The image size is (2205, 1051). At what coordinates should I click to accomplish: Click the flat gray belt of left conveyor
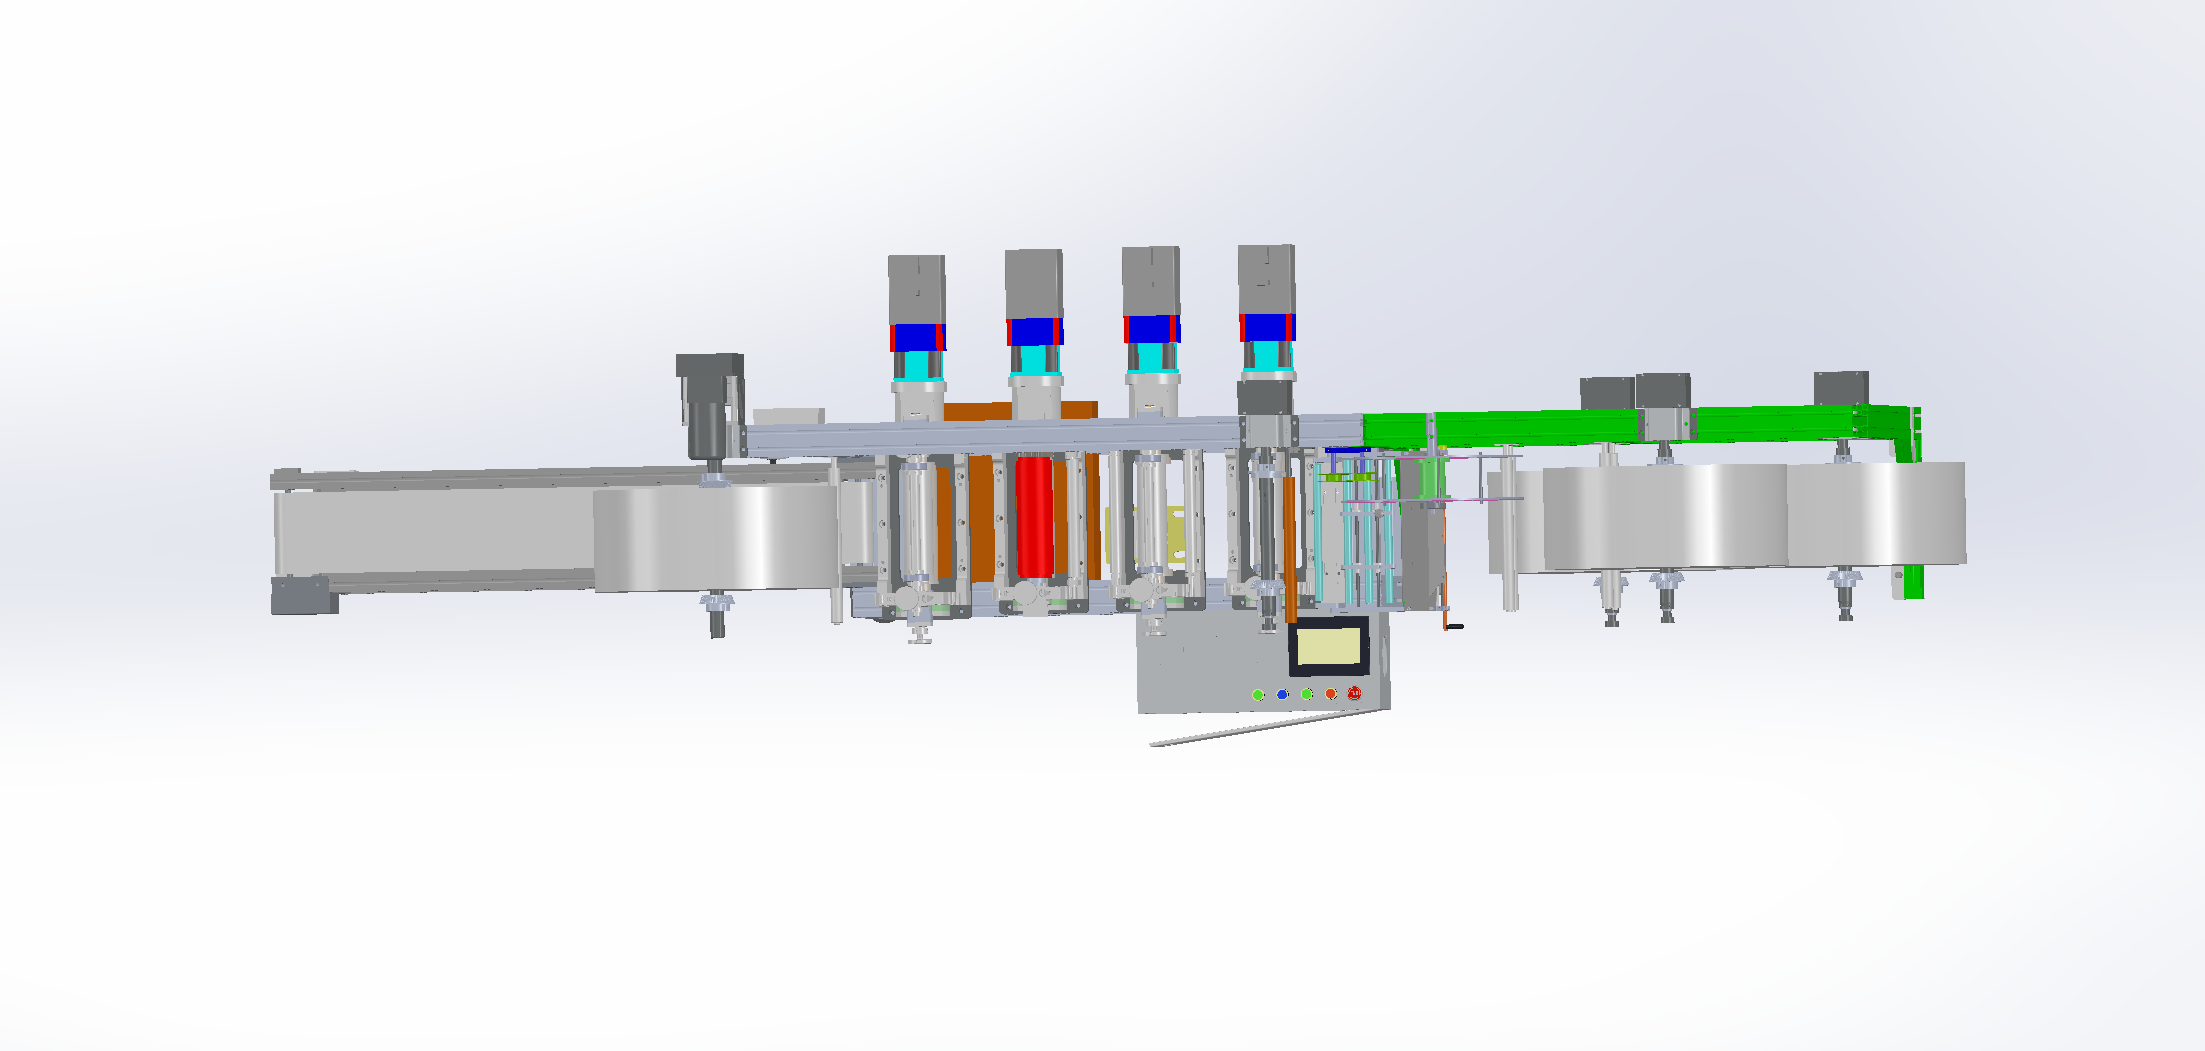coord(430,532)
